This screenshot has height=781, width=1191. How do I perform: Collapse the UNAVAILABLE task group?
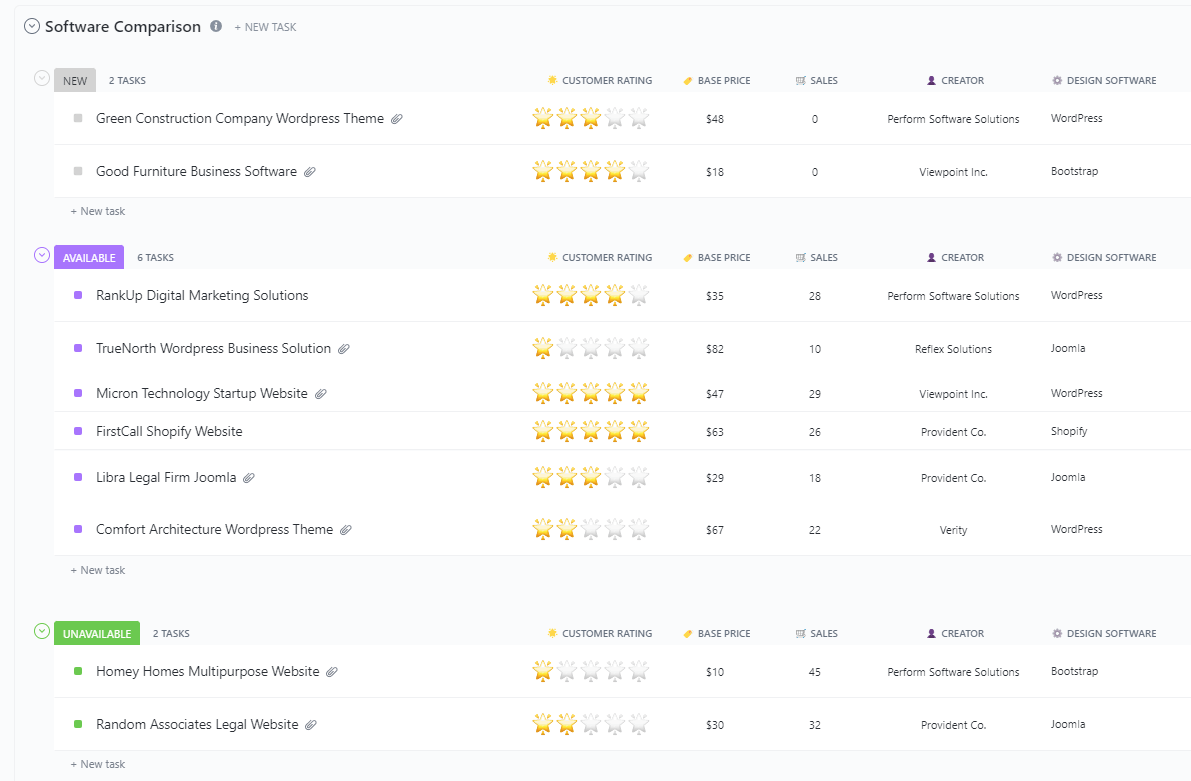pyautogui.click(x=42, y=631)
